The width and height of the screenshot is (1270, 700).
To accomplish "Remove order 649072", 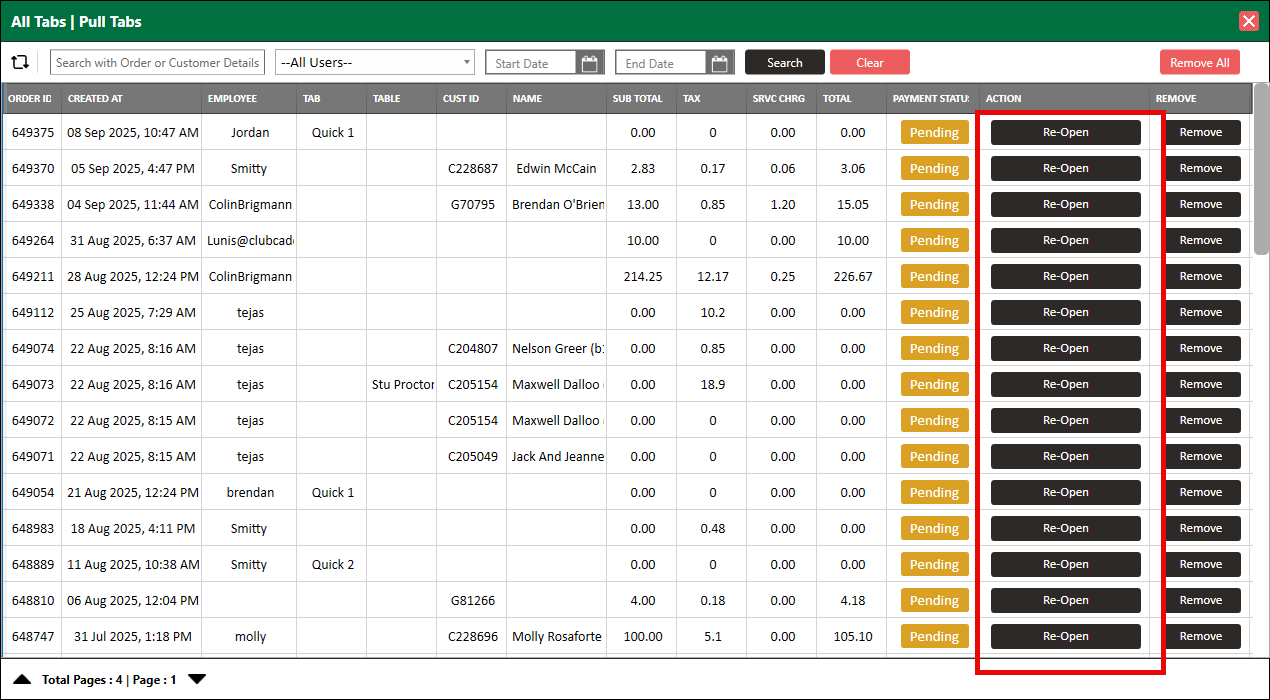I will point(1201,420).
